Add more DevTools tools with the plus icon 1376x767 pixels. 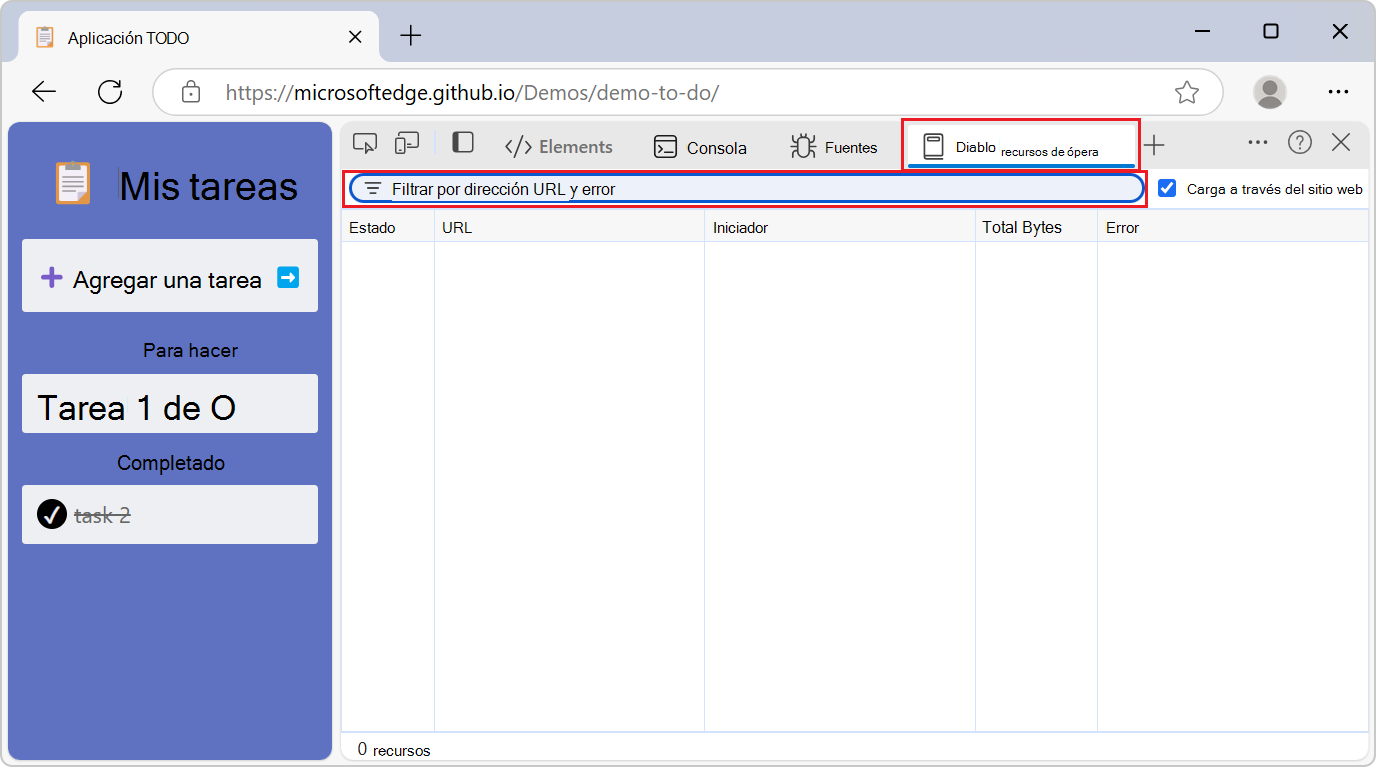1154,145
